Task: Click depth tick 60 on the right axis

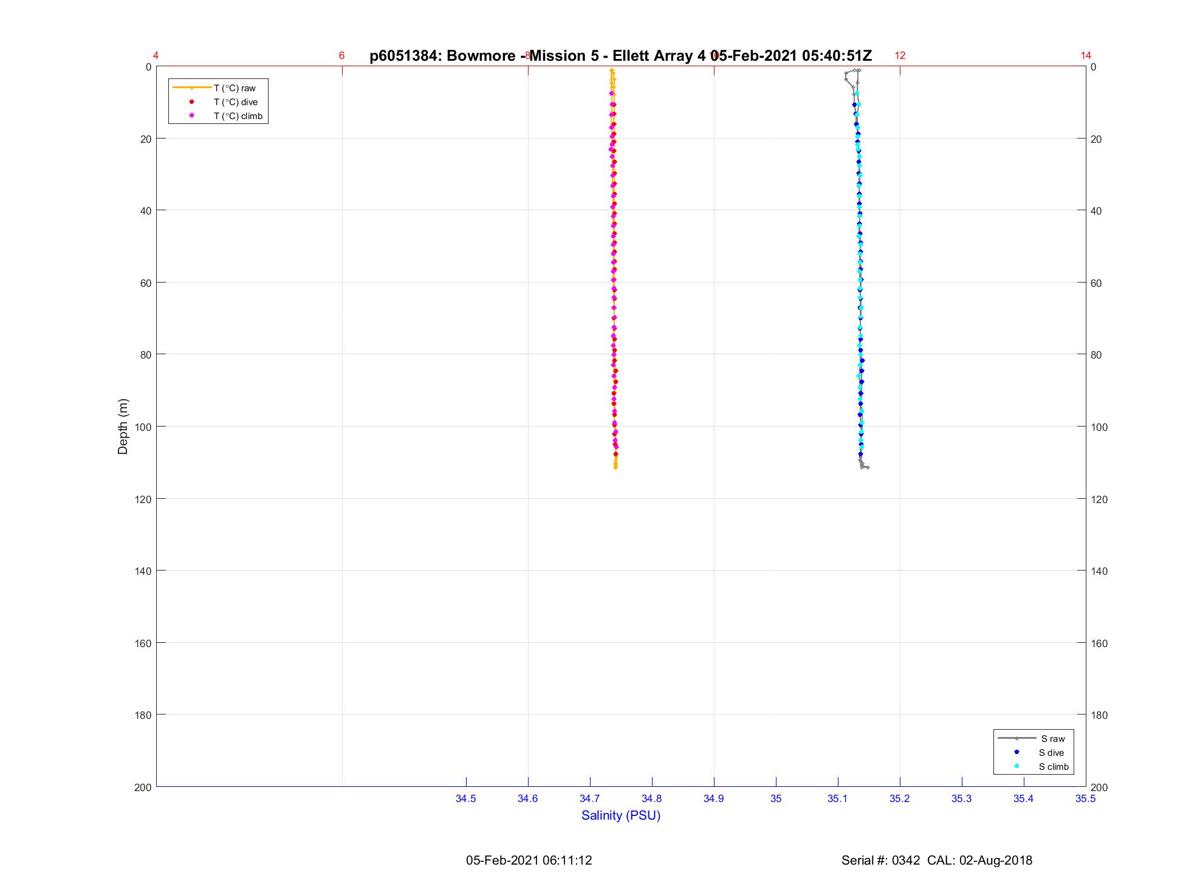Action: [x=1097, y=283]
